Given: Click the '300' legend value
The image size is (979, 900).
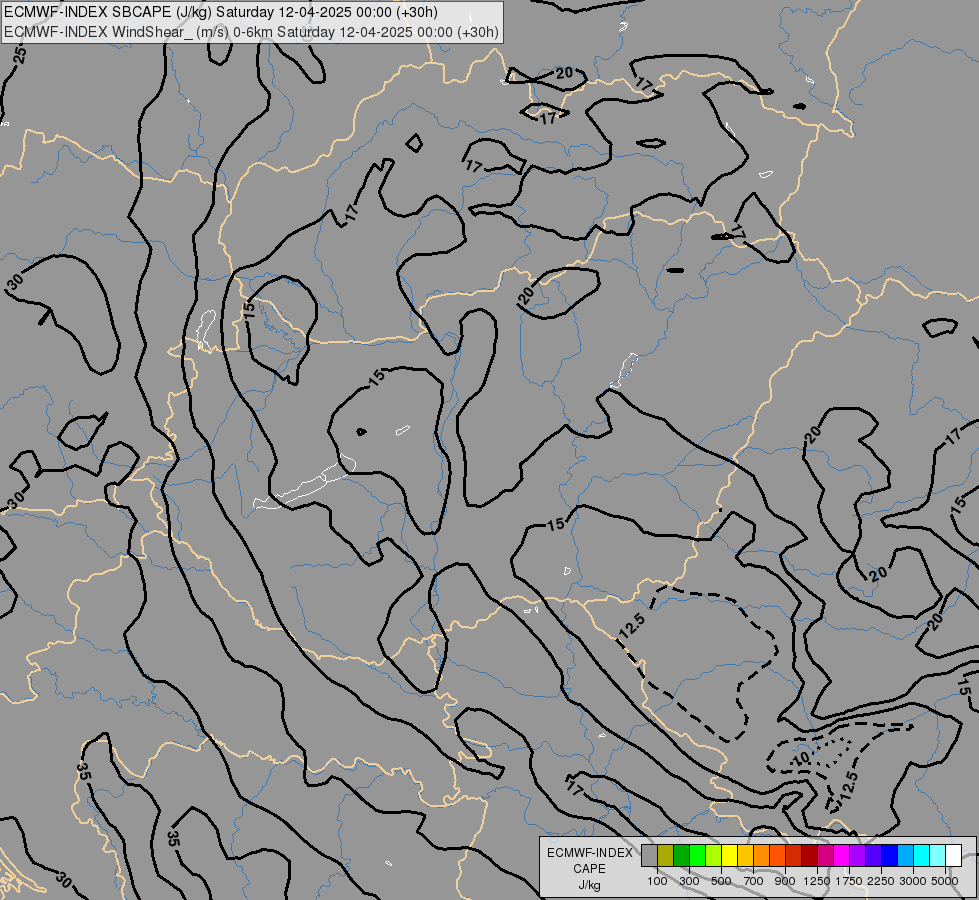Looking at the screenshot, I should tap(689, 881).
